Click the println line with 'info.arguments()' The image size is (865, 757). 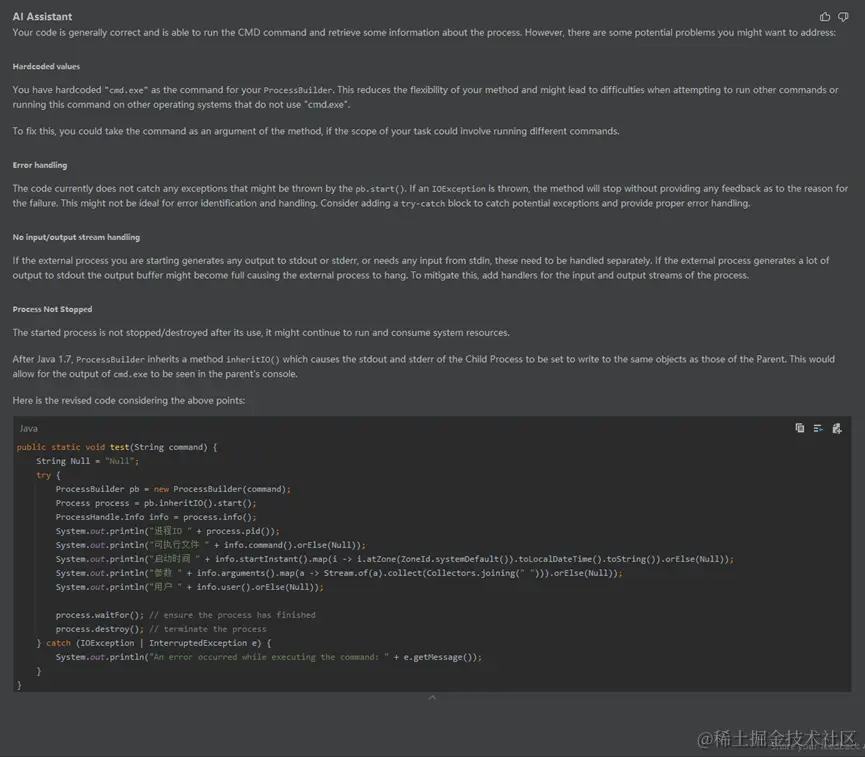(x=339, y=573)
